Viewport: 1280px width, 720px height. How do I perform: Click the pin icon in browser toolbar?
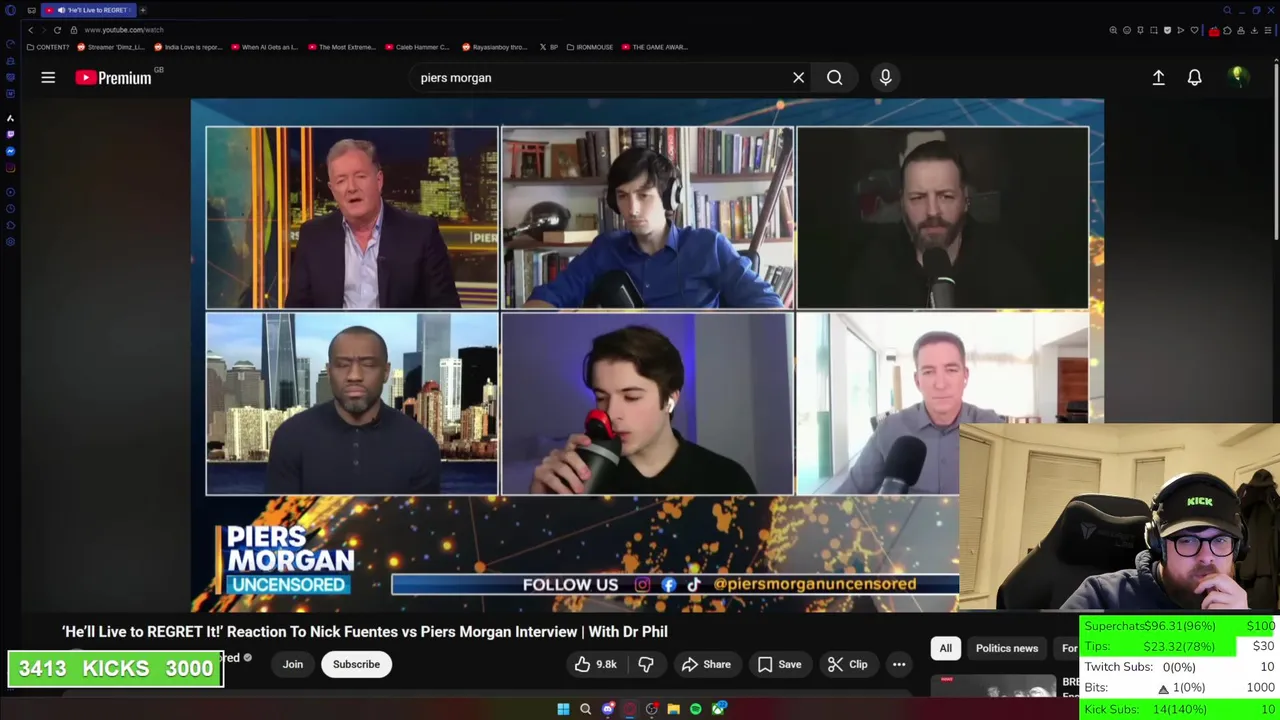[x=1140, y=30]
